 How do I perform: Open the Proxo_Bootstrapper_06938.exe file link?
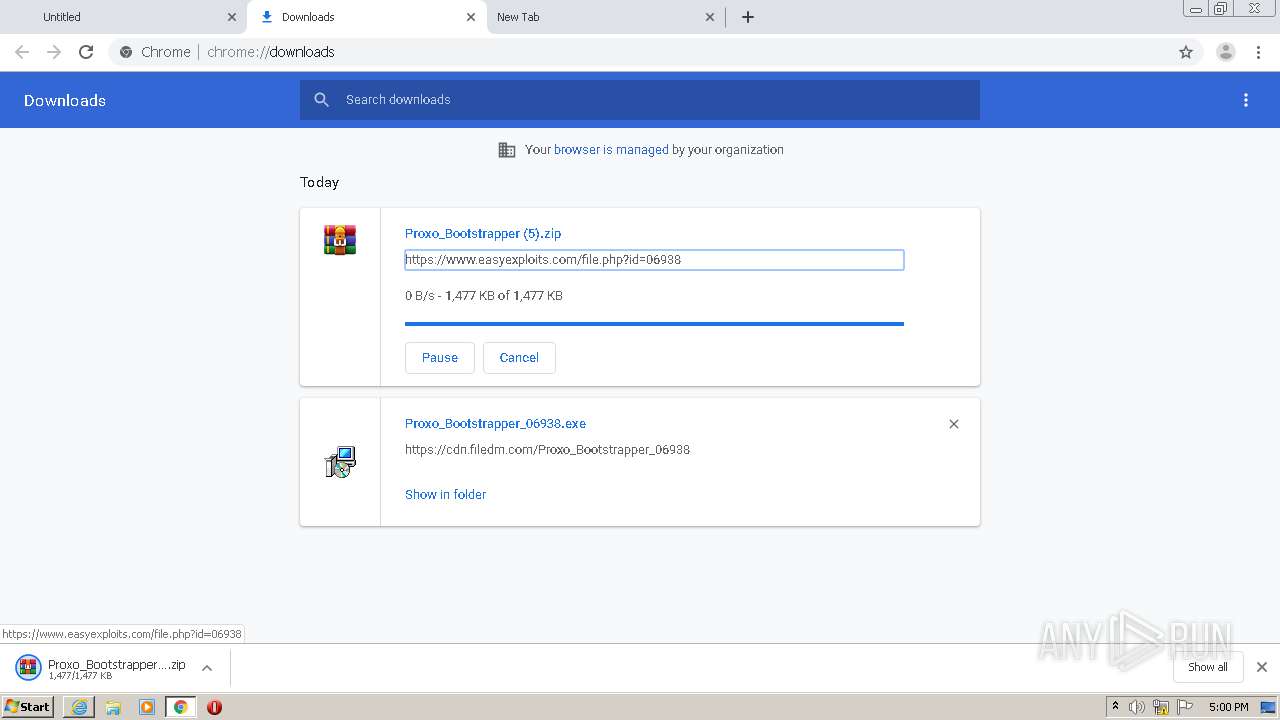pyautogui.click(x=495, y=424)
